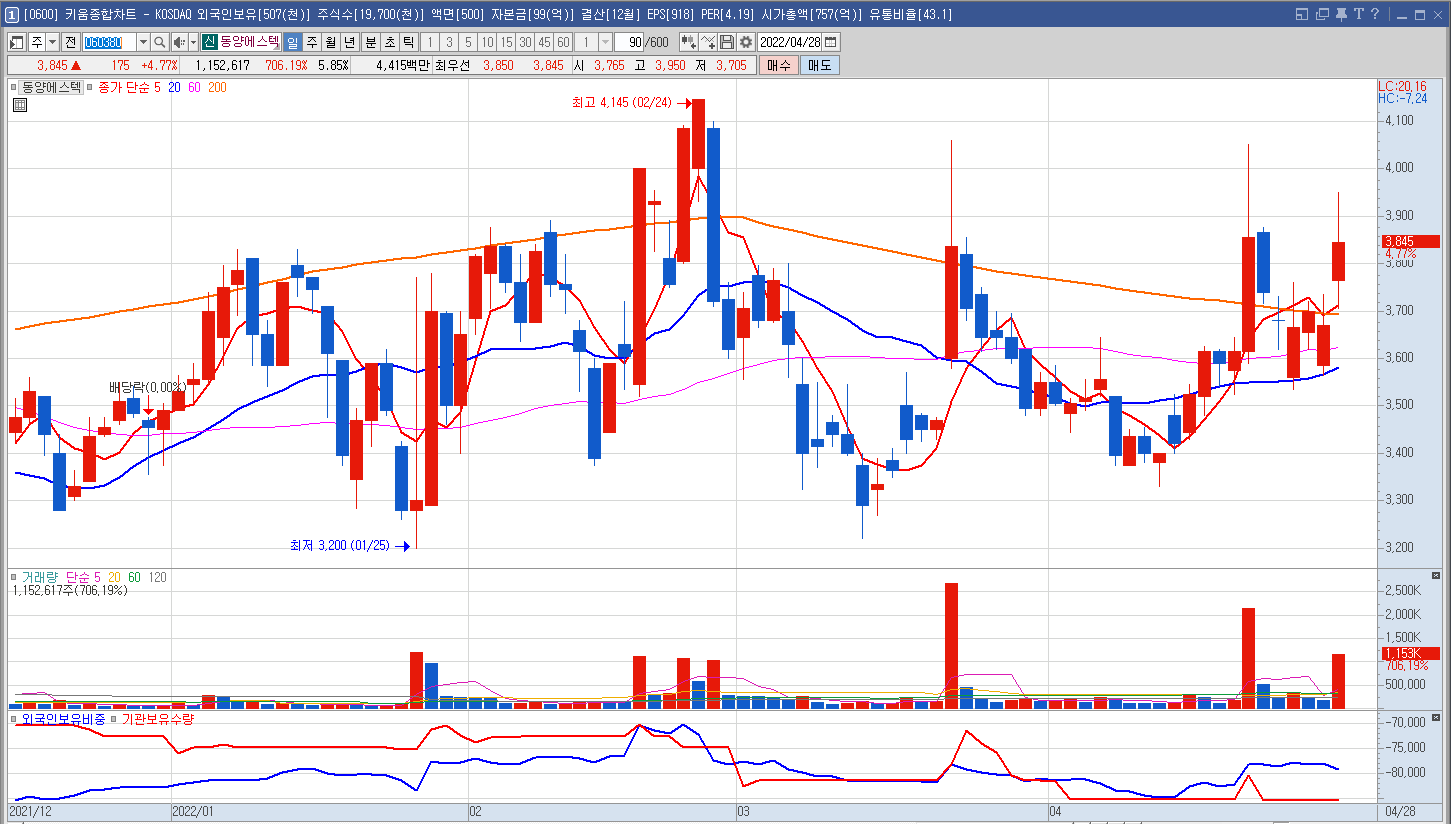Select the 분 minute period button
The height and width of the screenshot is (824, 1451).
pyautogui.click(x=370, y=42)
